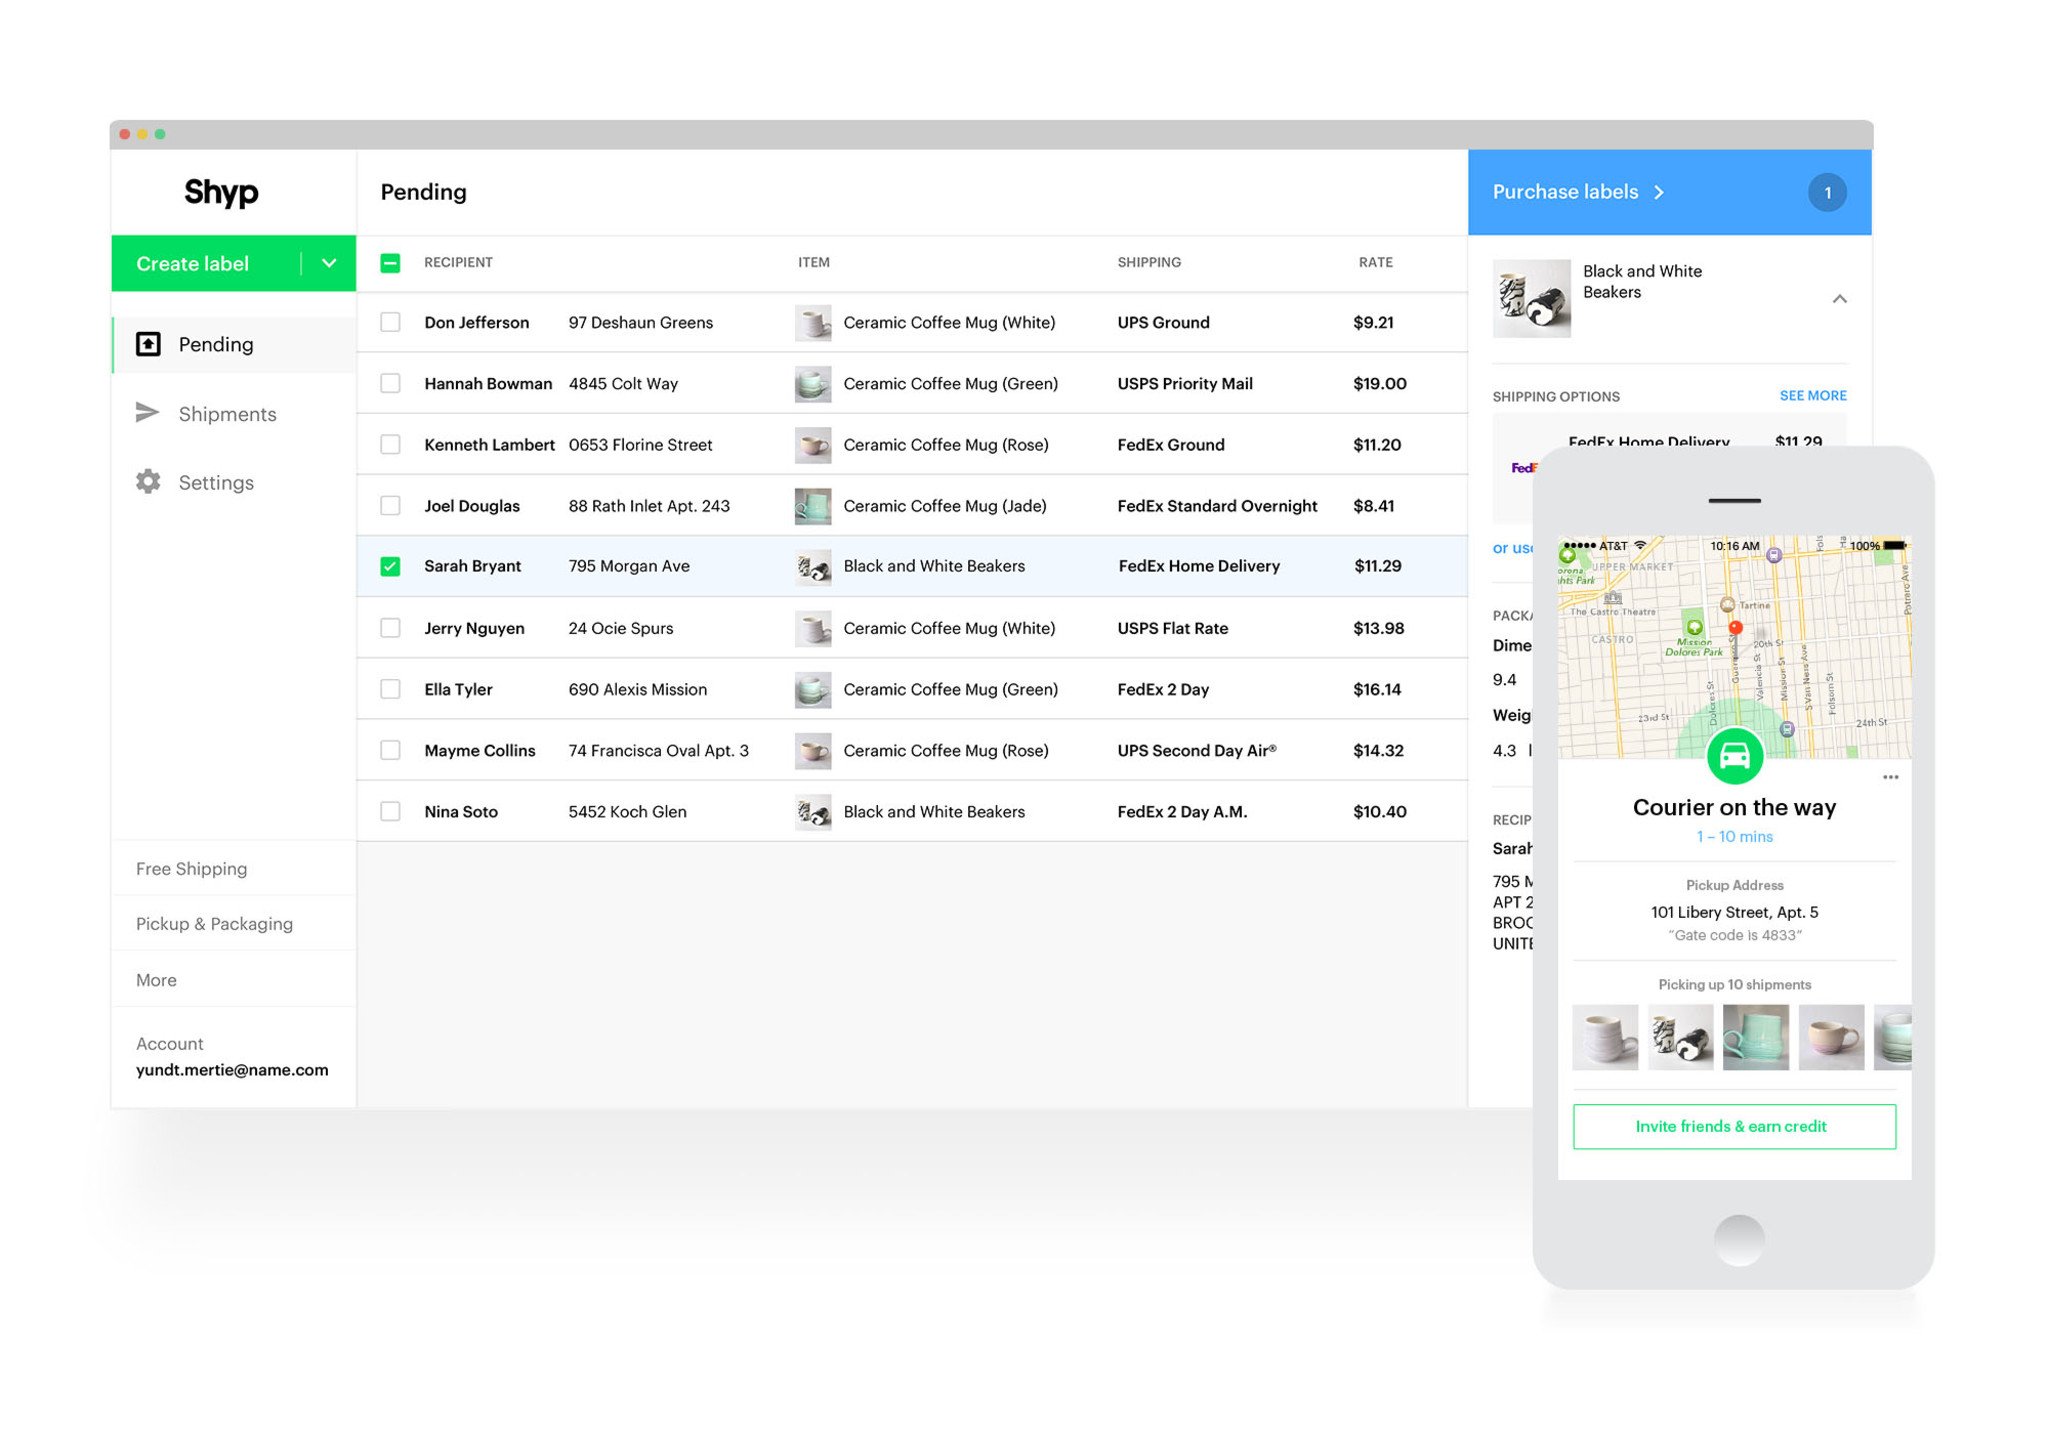Viewport: 2048px width, 1434px height.
Task: Click the white mug shipment photo on phone
Action: coord(1605,1037)
